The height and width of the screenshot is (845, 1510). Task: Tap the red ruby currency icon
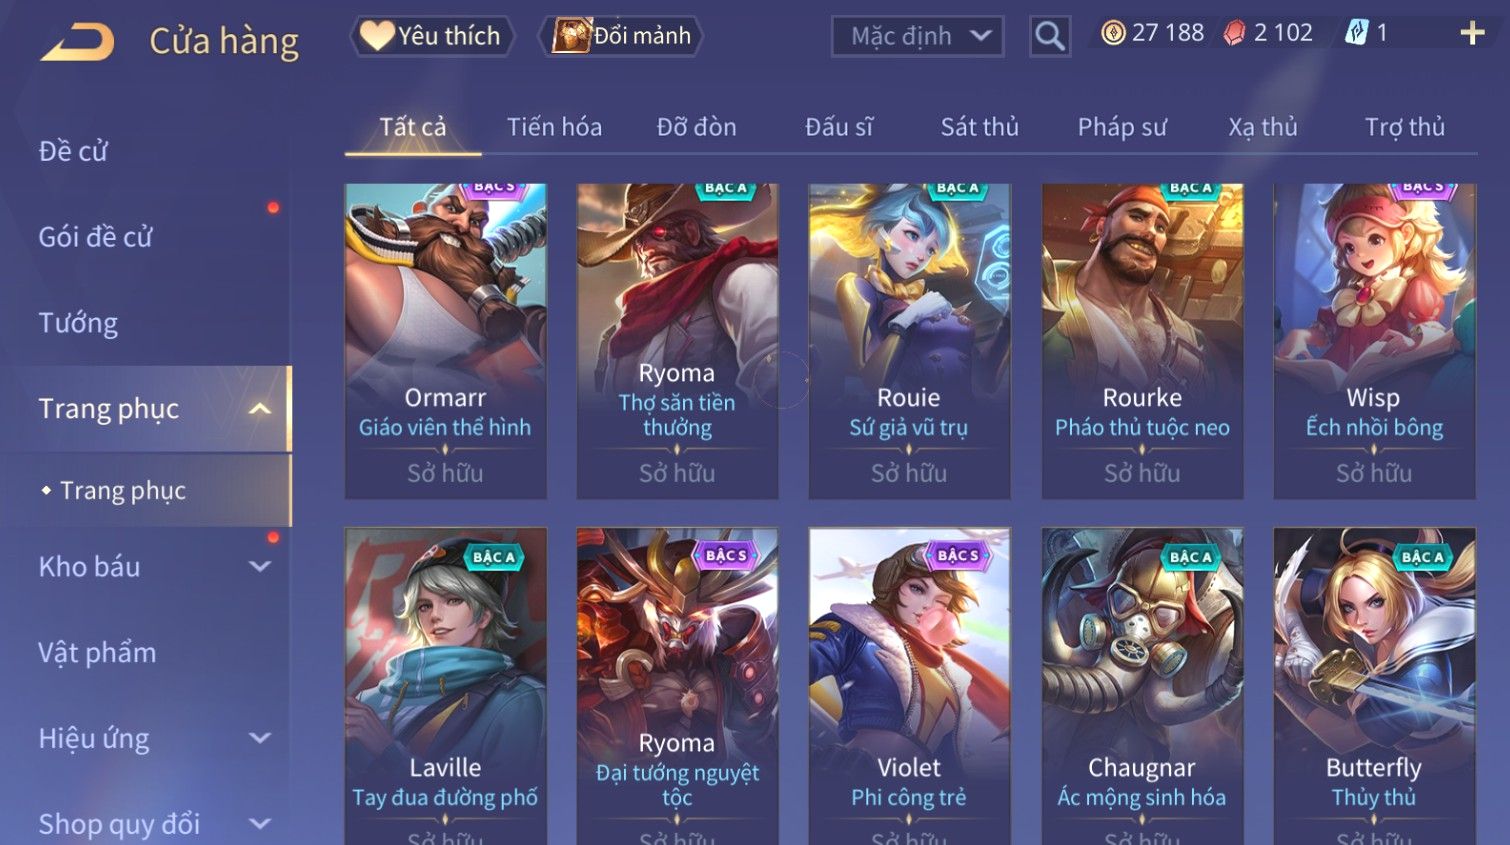1235,34
